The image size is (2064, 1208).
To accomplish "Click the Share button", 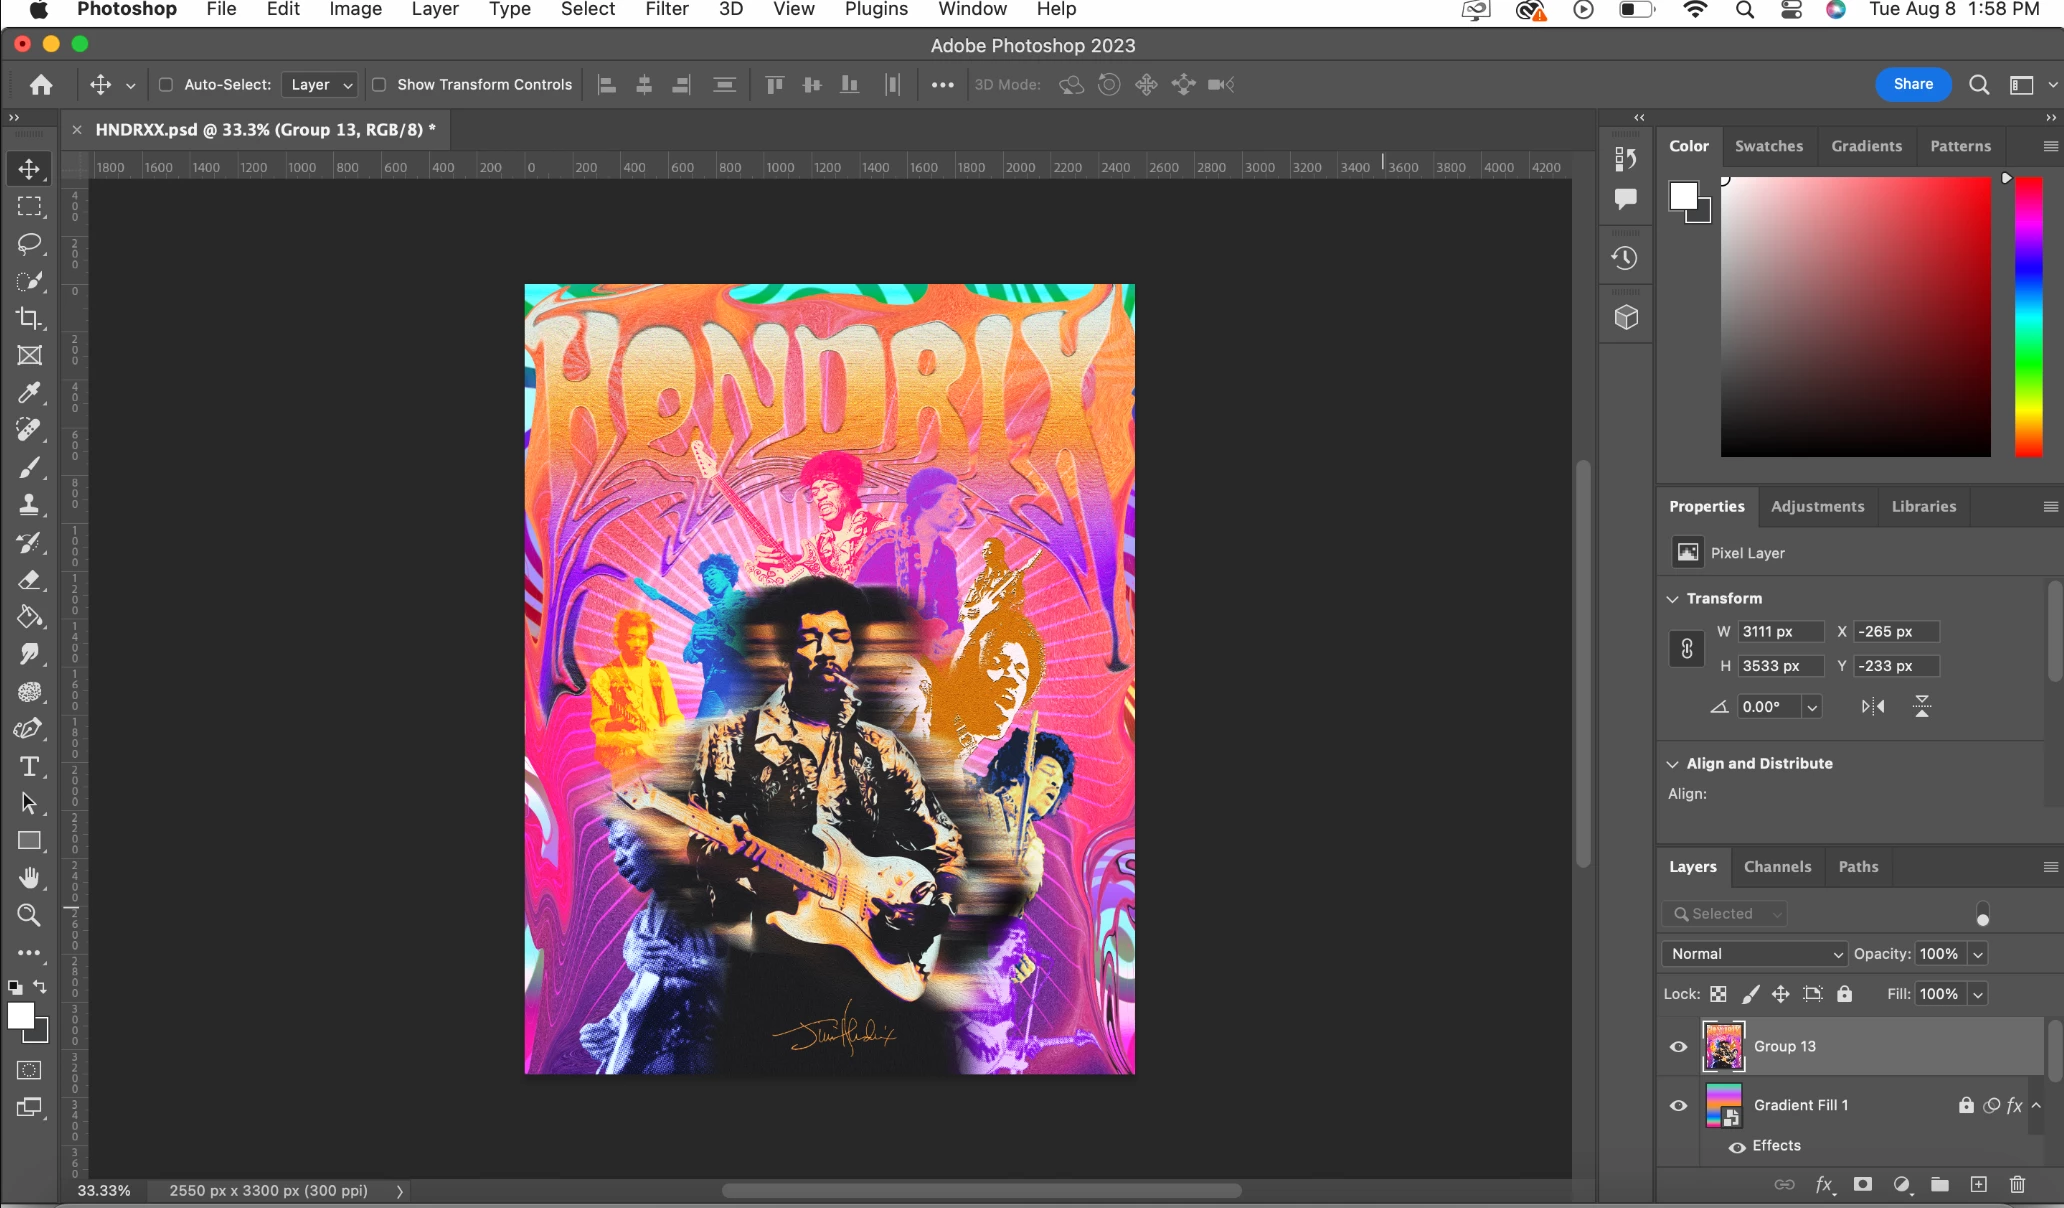I will (x=1912, y=84).
